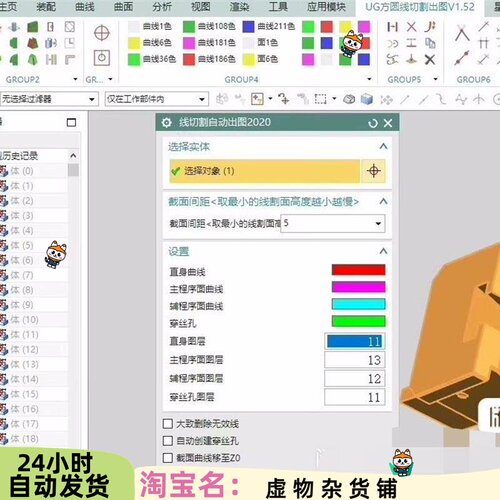This screenshot has width=500, height=500.
Task: Open the 装配 ribbon tab
Action: pos(46,7)
